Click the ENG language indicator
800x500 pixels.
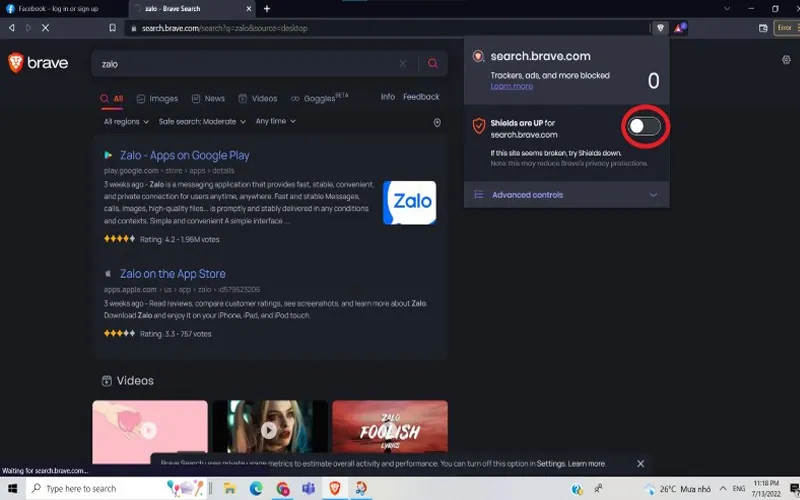coord(739,488)
